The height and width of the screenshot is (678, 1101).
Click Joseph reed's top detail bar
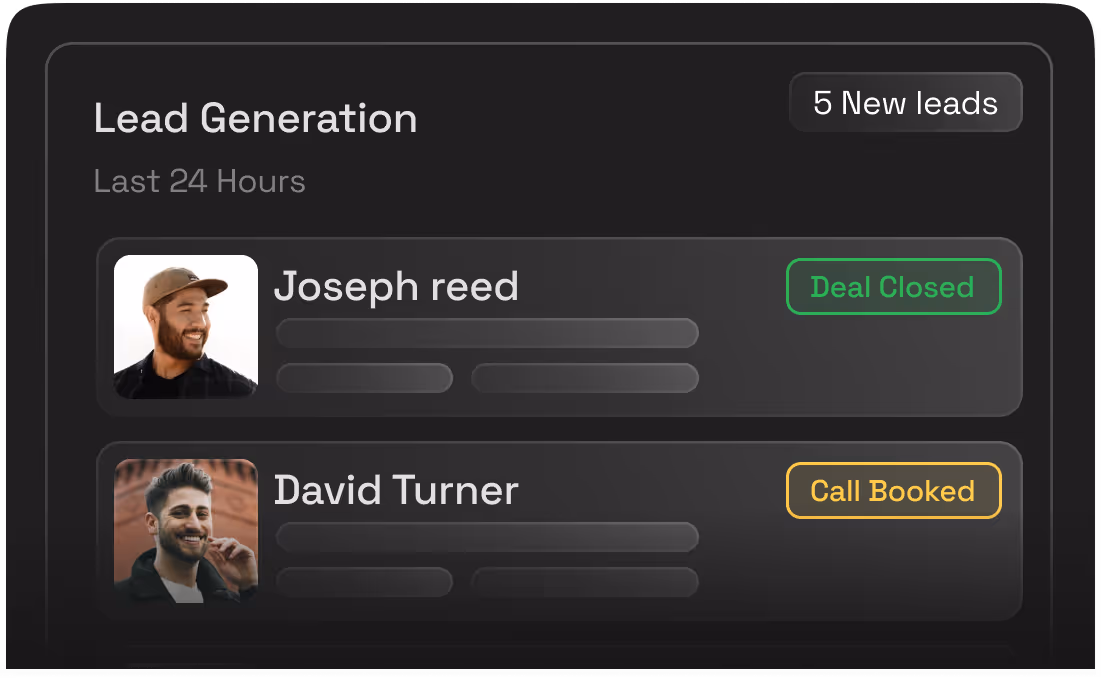[x=487, y=333]
